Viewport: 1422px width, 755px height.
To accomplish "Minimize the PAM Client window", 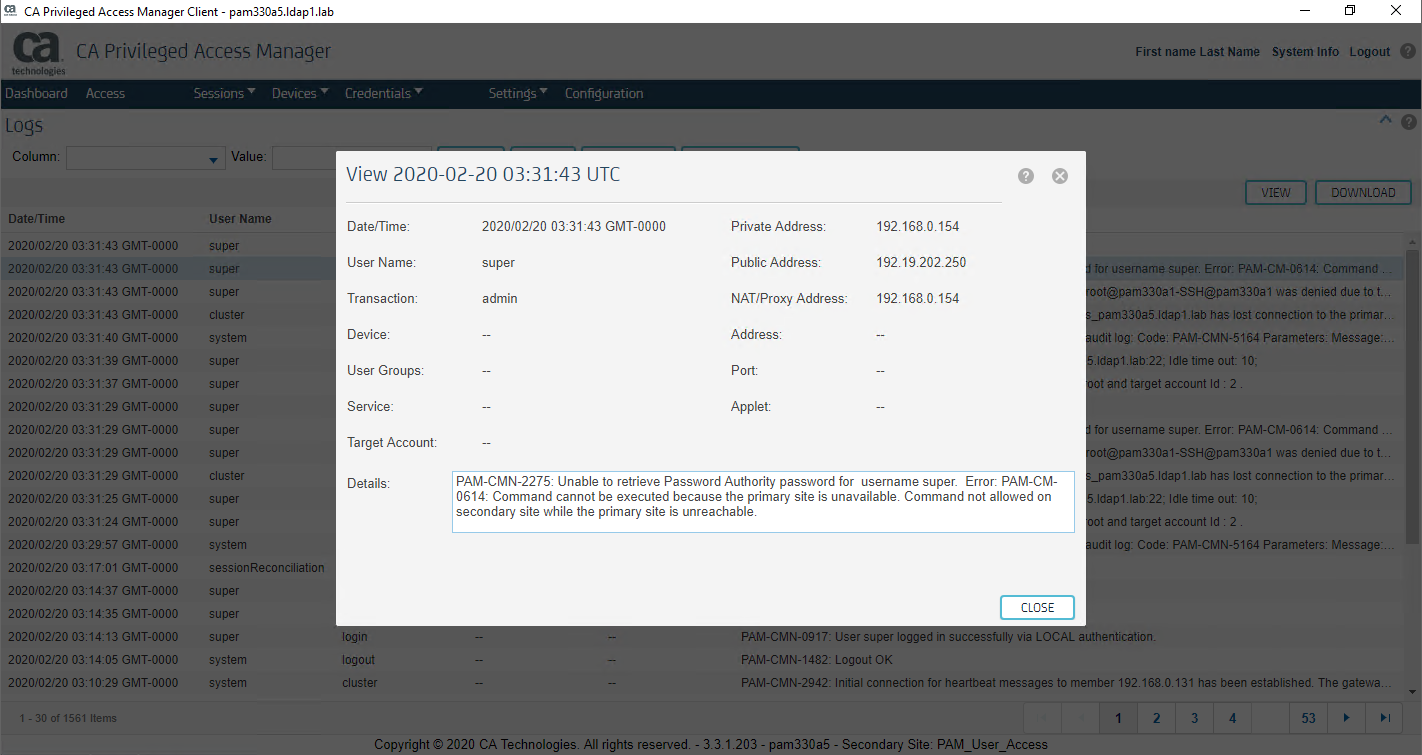I will (x=1303, y=10).
